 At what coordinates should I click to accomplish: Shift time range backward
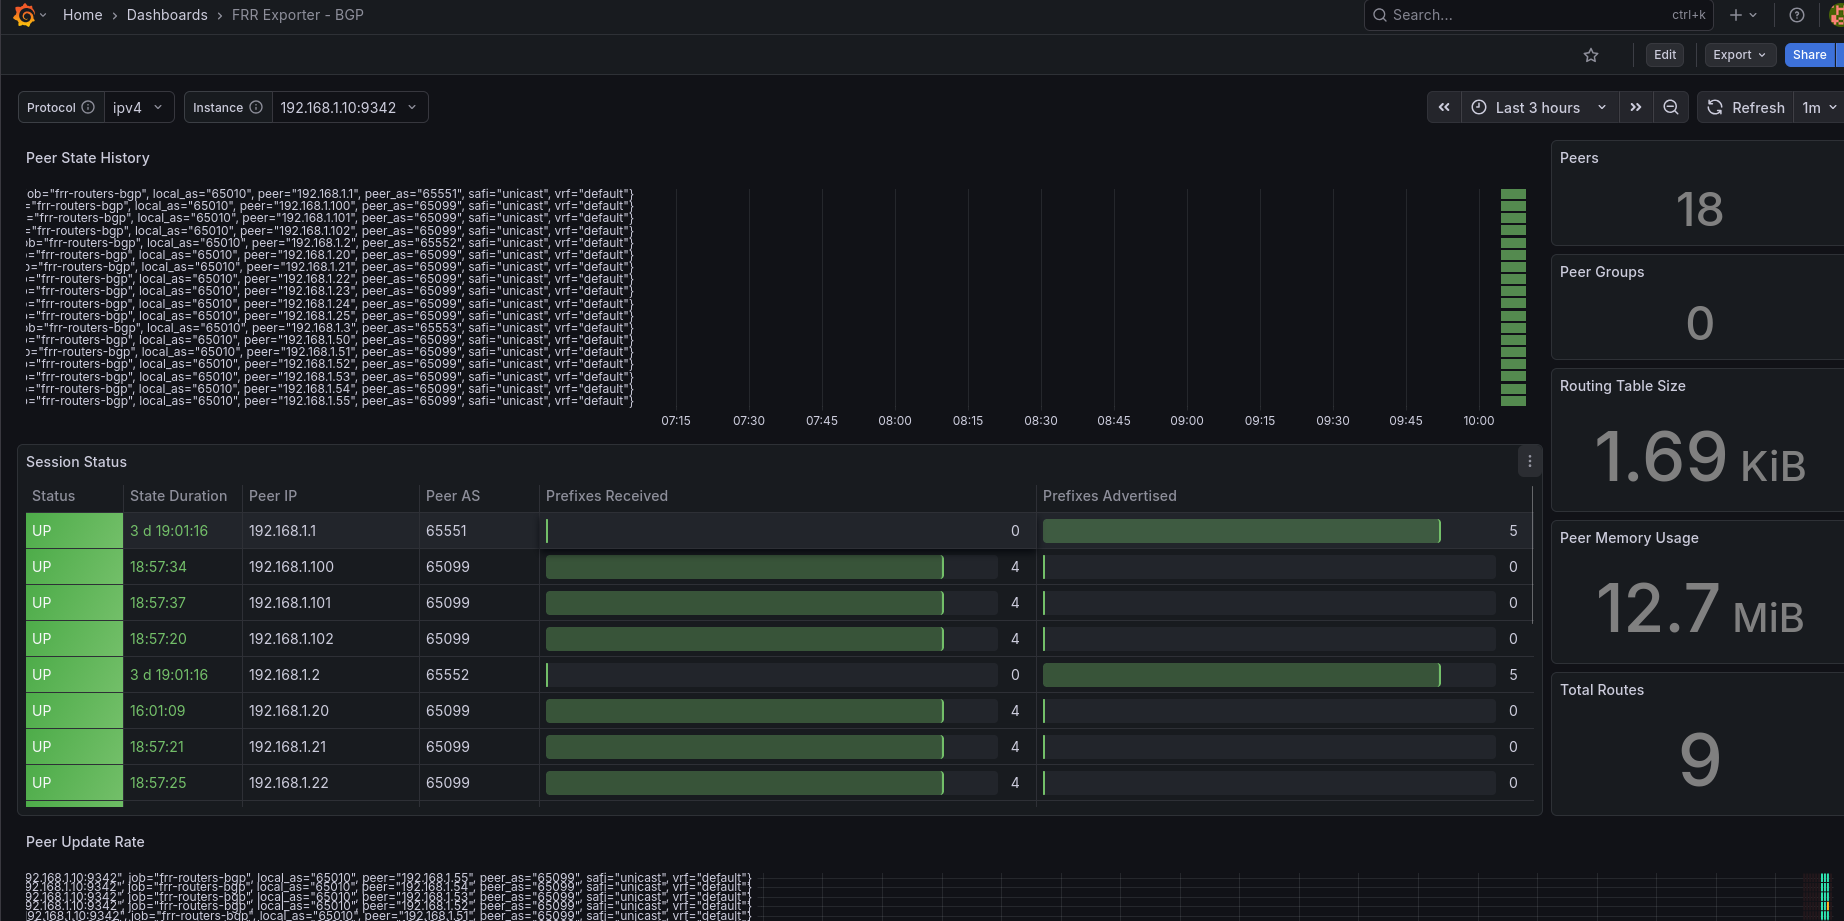(1444, 107)
